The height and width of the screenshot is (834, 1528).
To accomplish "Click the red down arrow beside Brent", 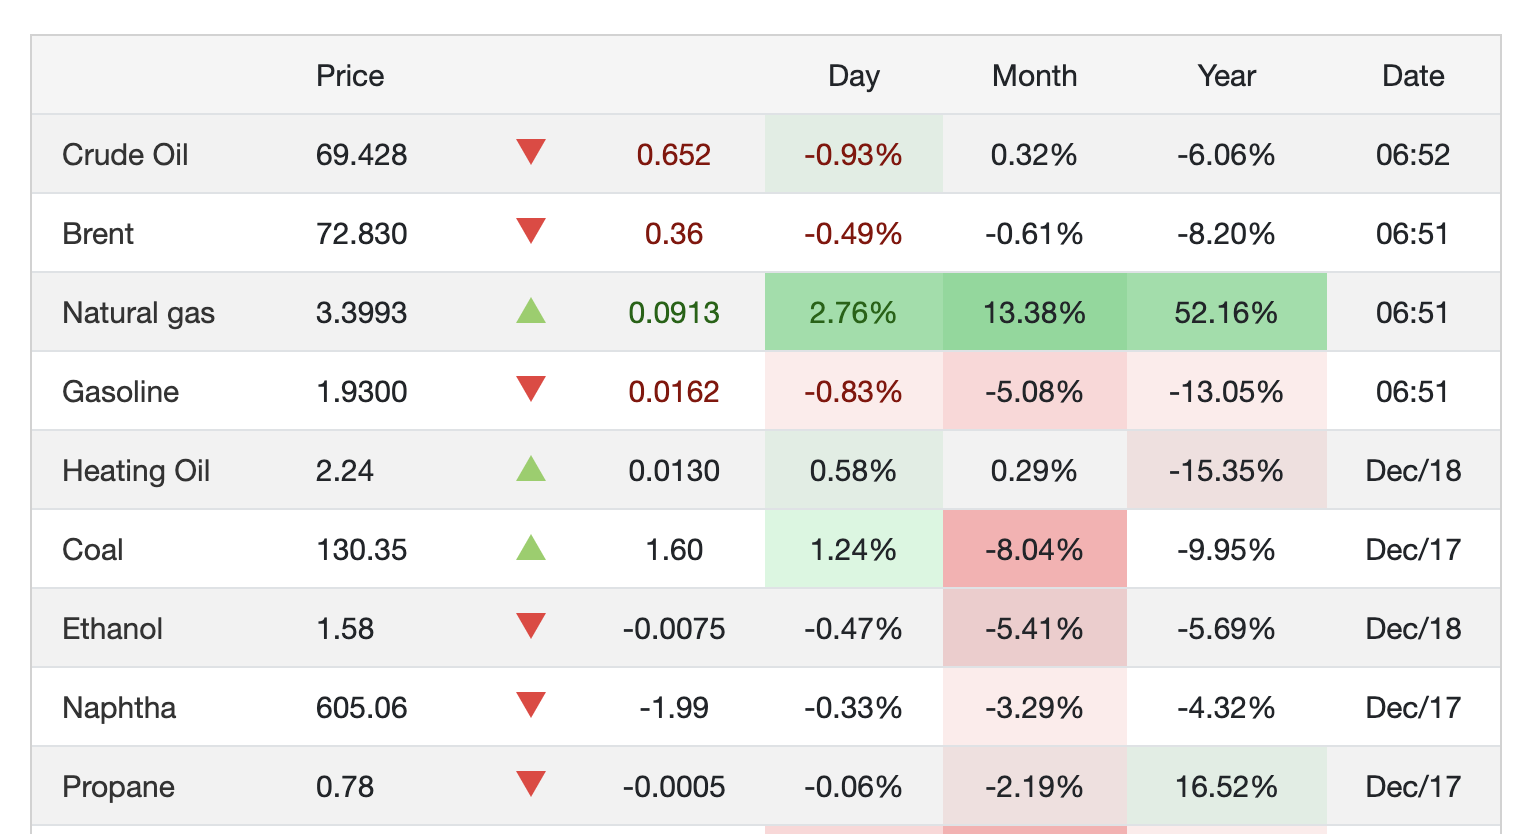I will pos(531,232).
